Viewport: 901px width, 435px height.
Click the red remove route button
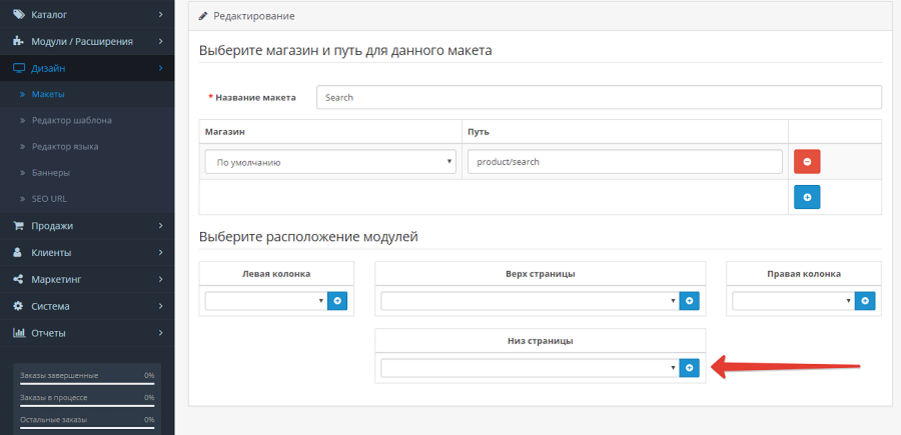(x=807, y=161)
